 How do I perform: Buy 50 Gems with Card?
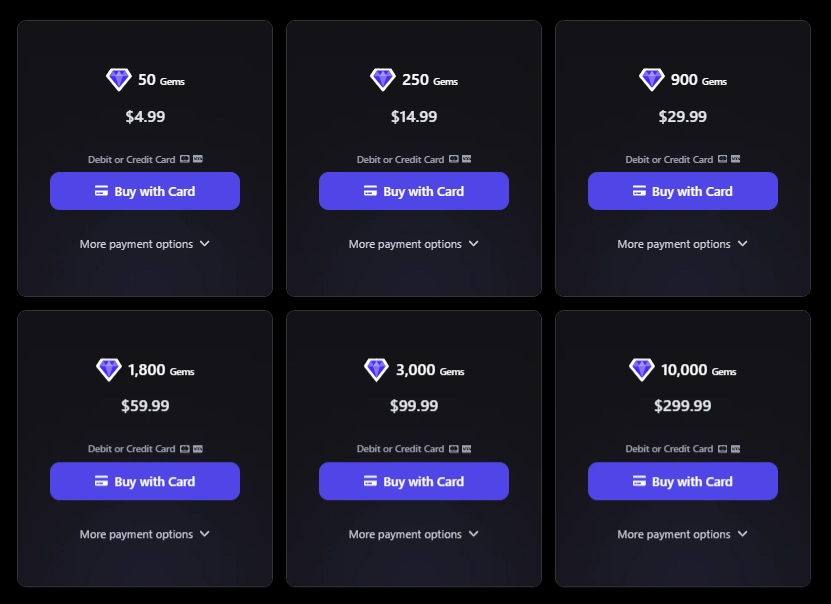coord(145,191)
